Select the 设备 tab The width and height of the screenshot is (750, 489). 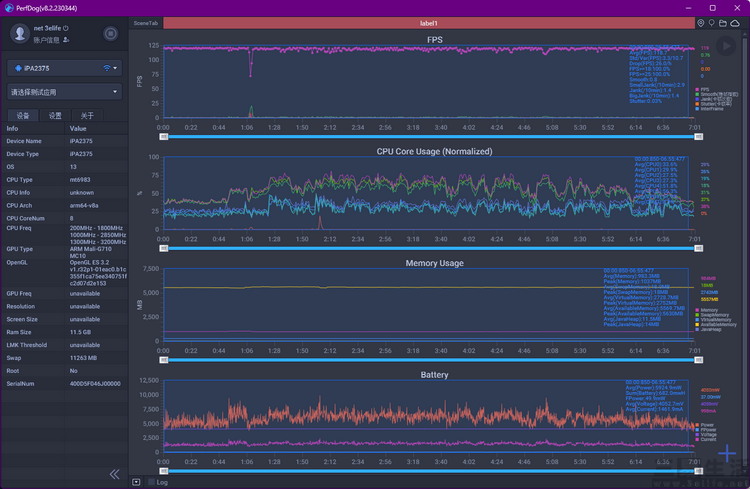tap(23, 115)
